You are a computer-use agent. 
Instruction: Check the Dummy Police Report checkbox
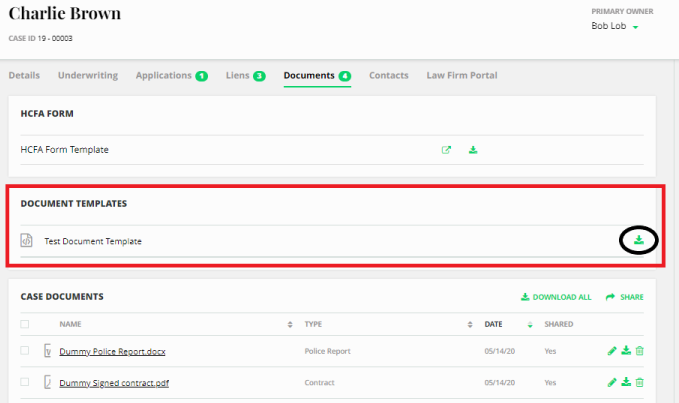pos(25,351)
